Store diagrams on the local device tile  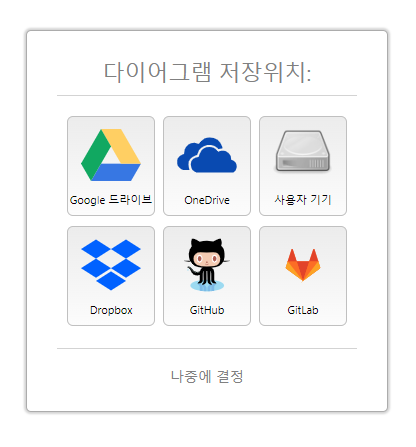click(303, 166)
